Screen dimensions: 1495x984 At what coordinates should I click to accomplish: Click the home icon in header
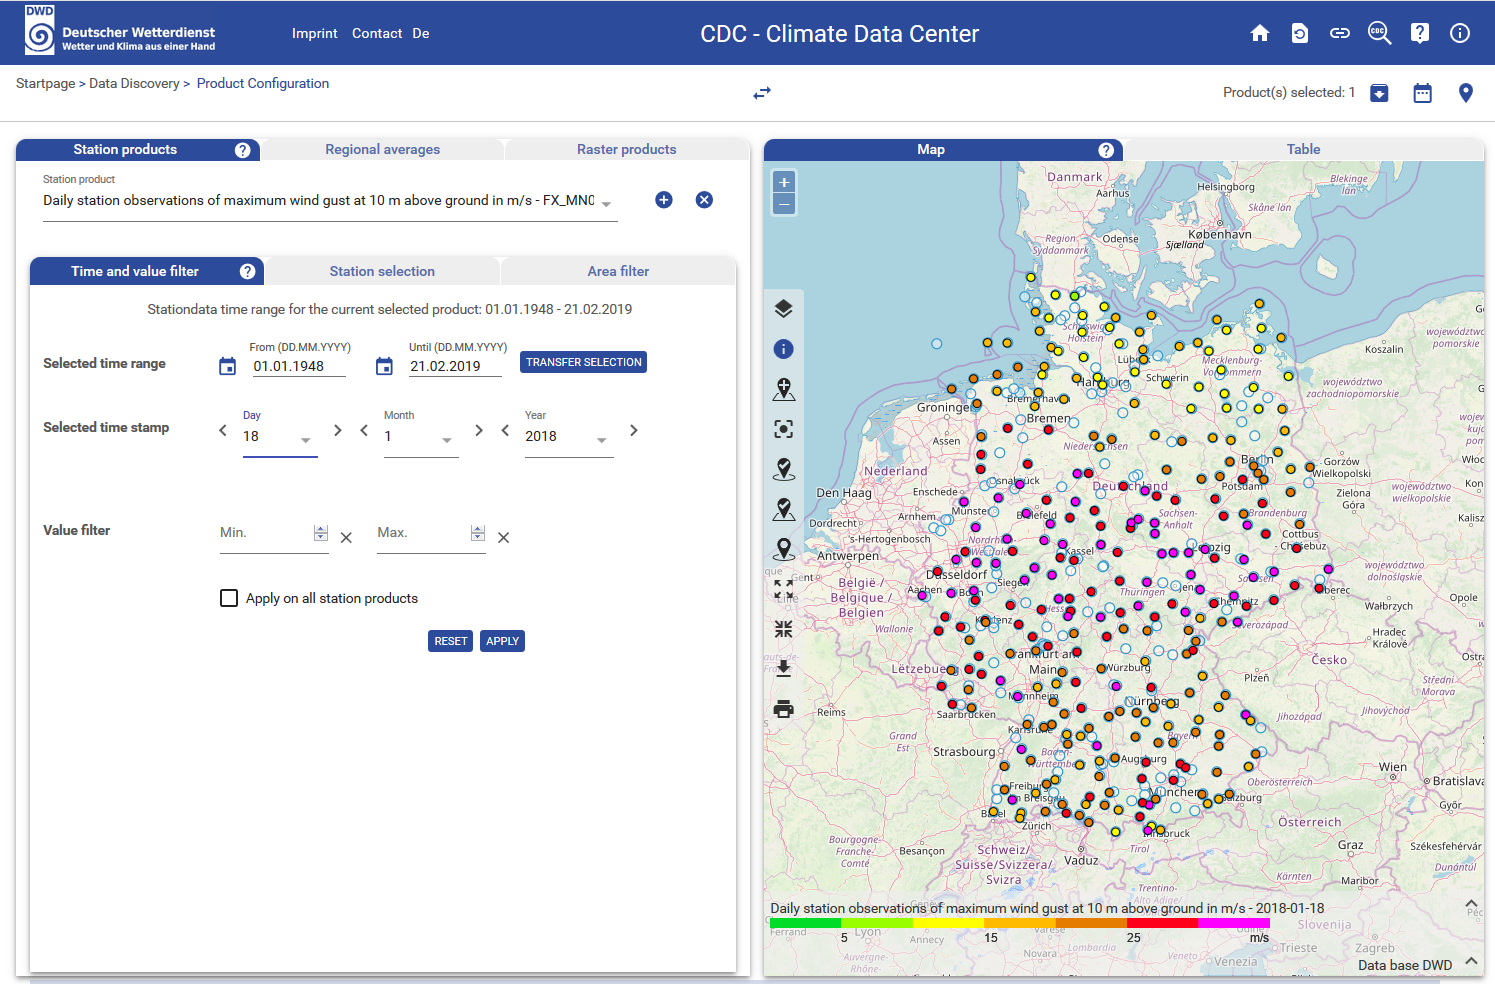pyautogui.click(x=1260, y=33)
